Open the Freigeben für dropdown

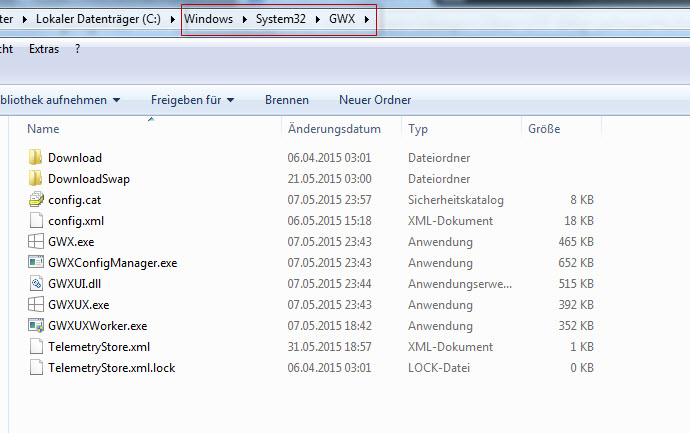pos(192,100)
